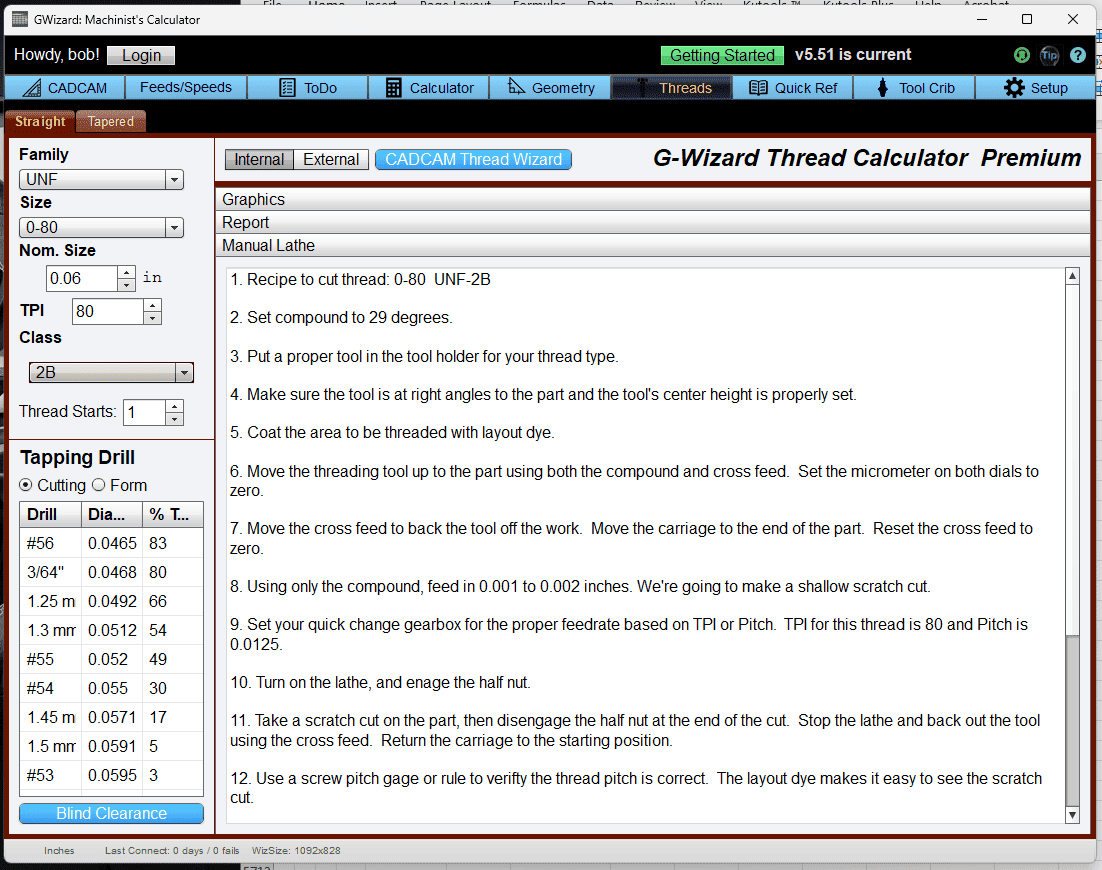Switch to the Tapered tab

click(x=110, y=121)
